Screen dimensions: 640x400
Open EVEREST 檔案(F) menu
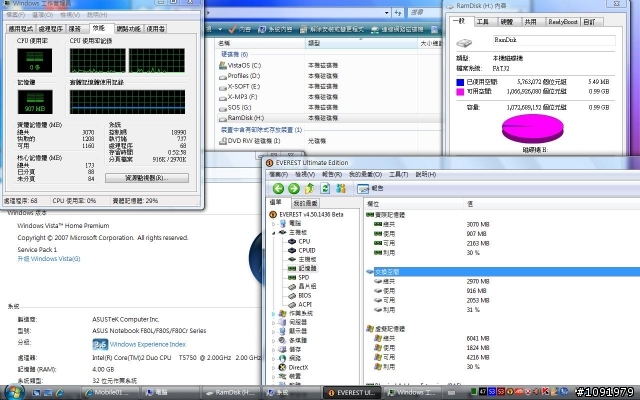coord(278,174)
